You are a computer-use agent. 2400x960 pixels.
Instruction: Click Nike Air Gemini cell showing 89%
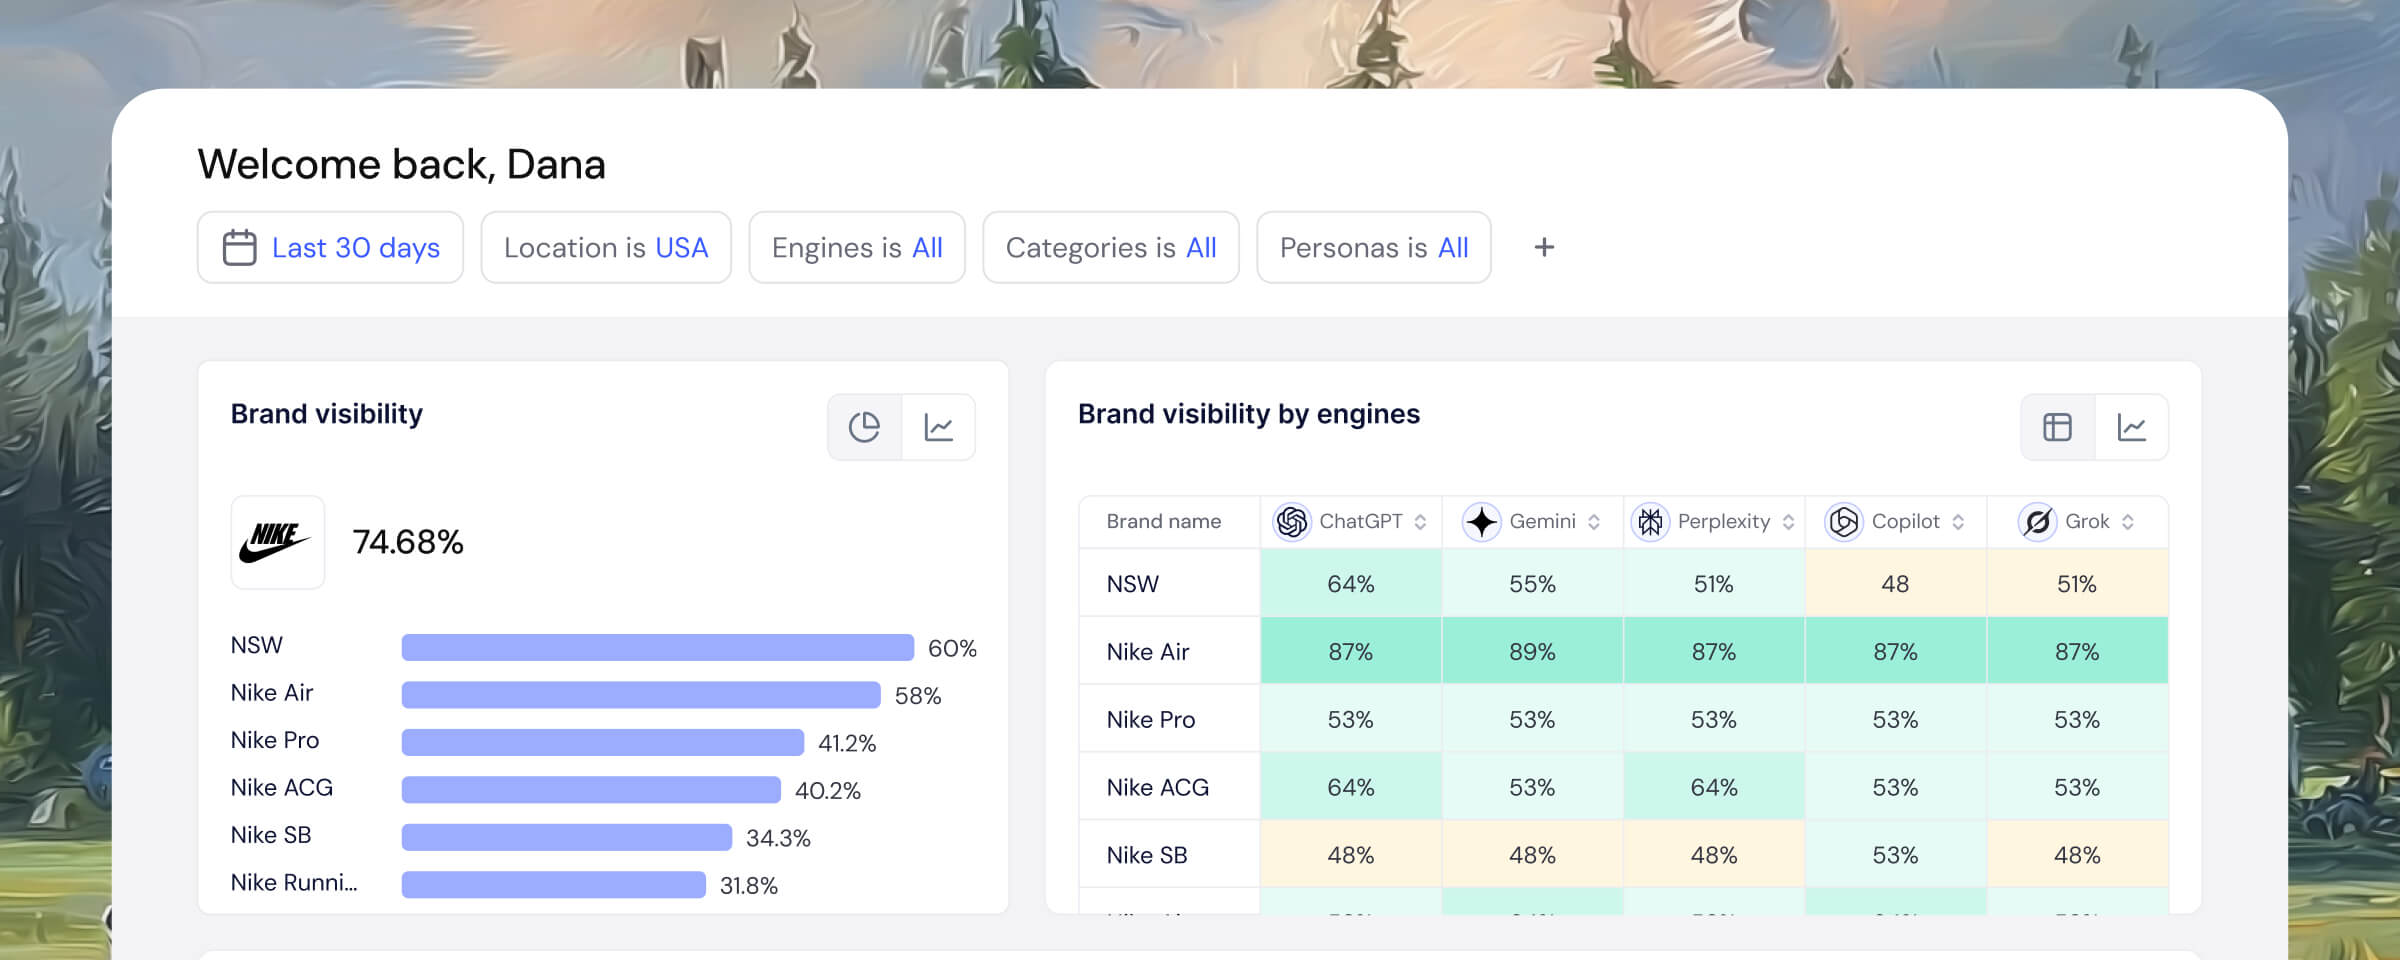pos(1532,651)
